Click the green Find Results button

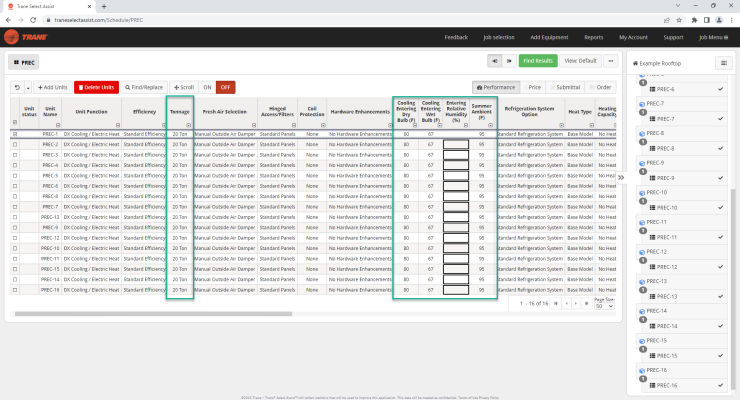point(538,61)
